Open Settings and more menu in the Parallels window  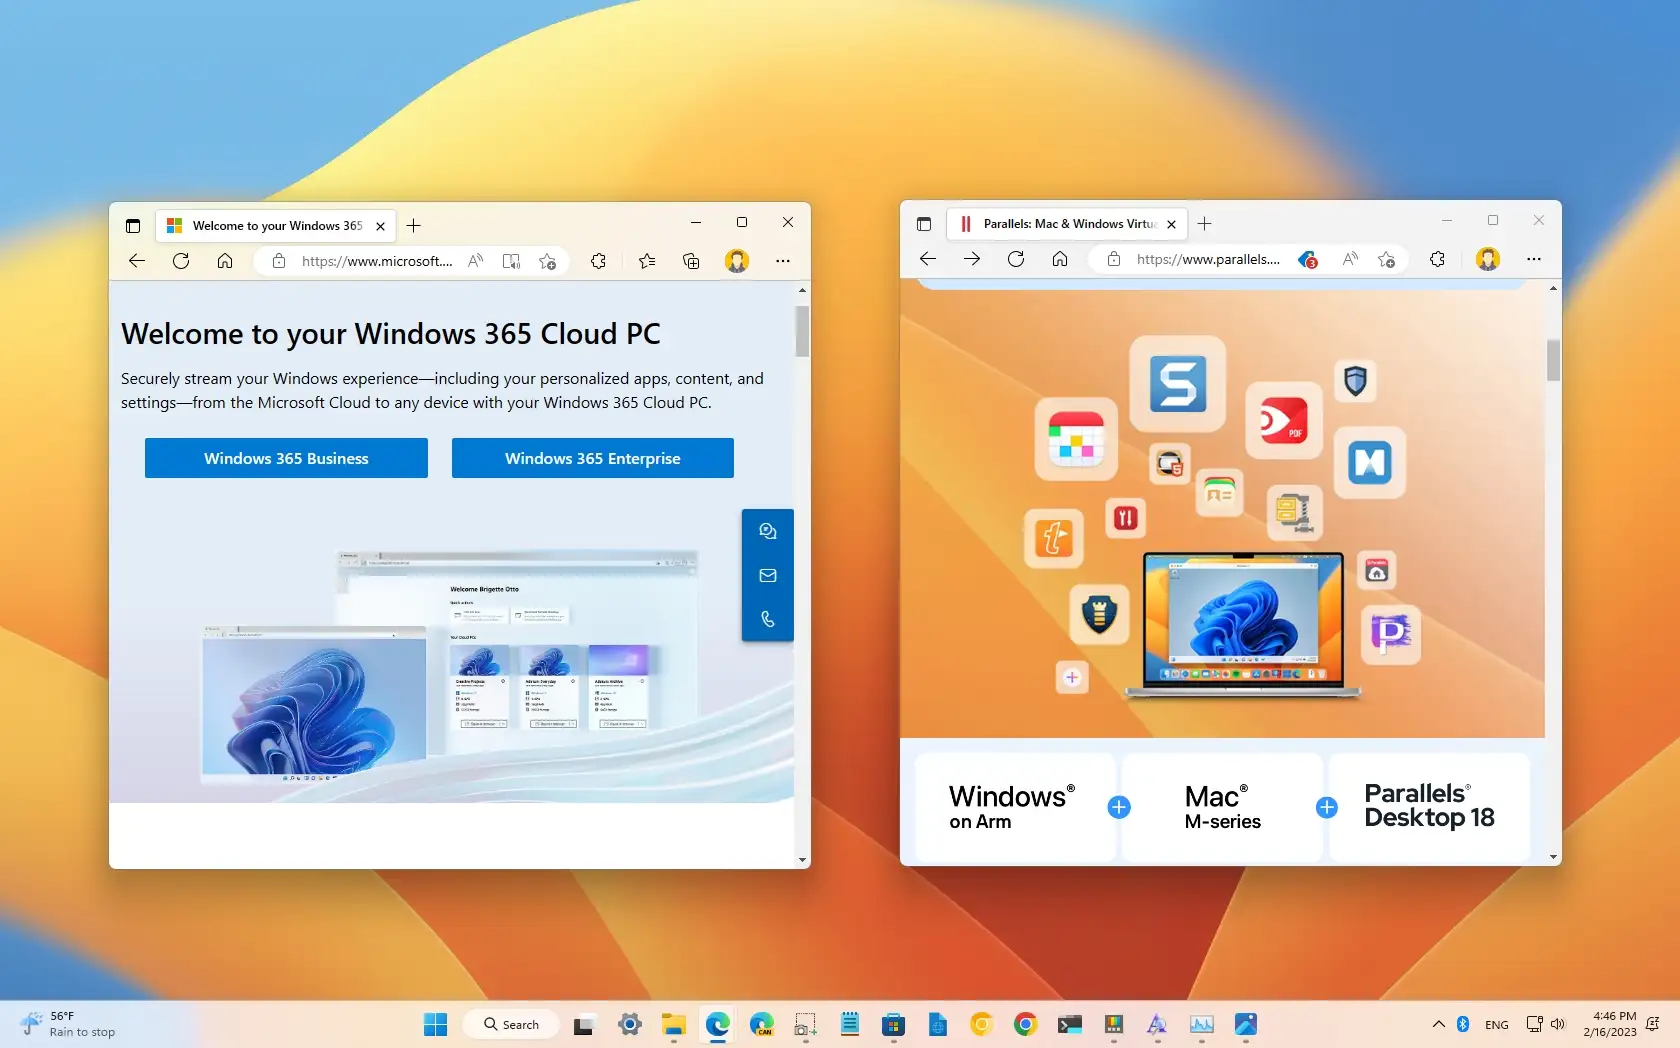1534,259
